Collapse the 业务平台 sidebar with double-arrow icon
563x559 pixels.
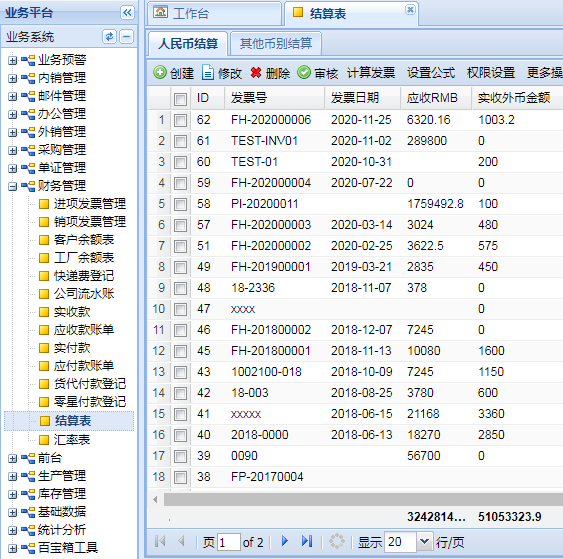tap(127, 13)
